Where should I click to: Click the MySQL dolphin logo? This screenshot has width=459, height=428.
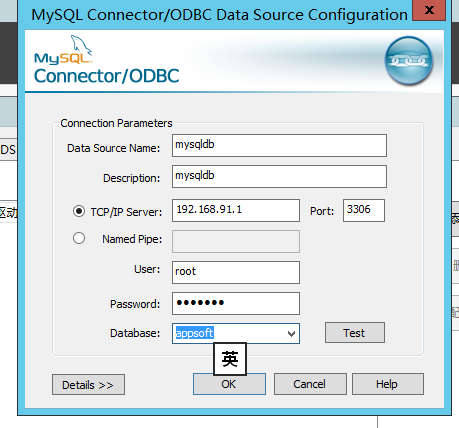click(x=63, y=49)
